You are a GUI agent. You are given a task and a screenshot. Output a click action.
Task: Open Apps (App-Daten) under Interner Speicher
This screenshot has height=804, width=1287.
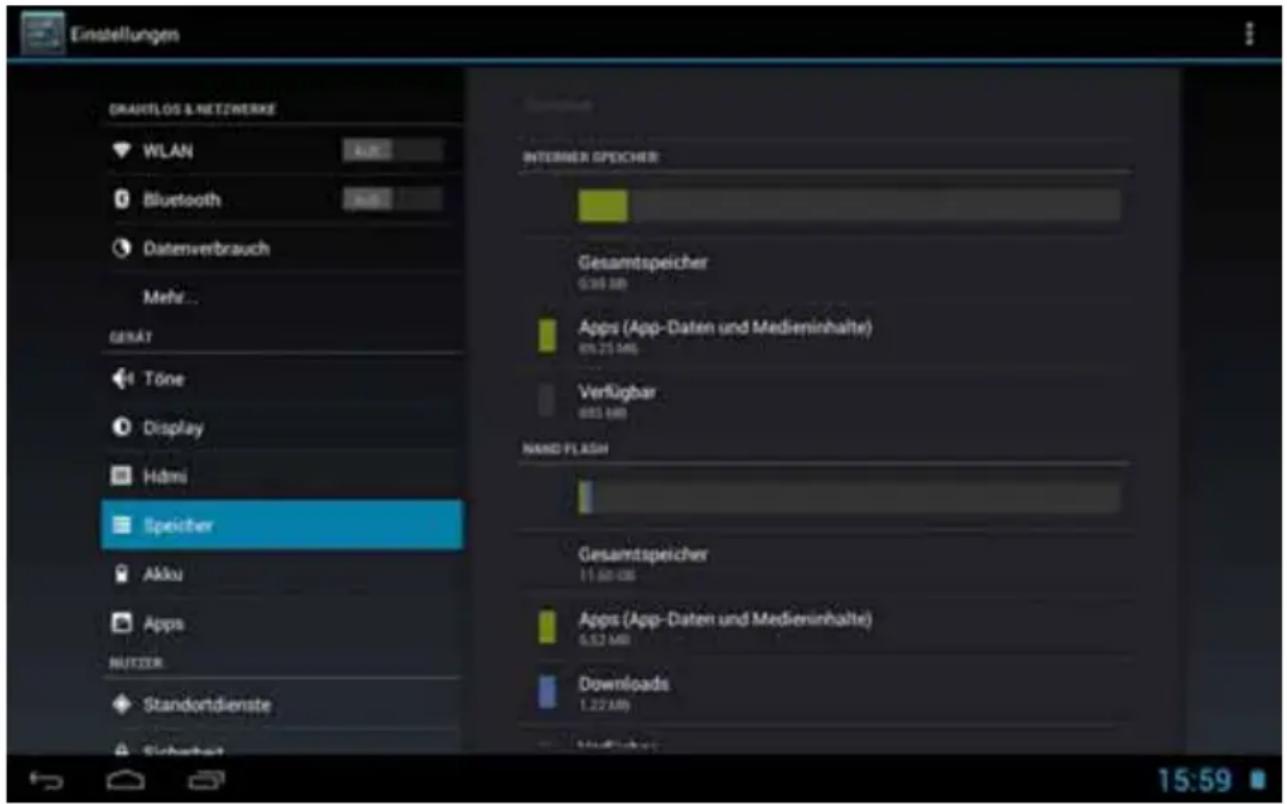click(x=825, y=336)
